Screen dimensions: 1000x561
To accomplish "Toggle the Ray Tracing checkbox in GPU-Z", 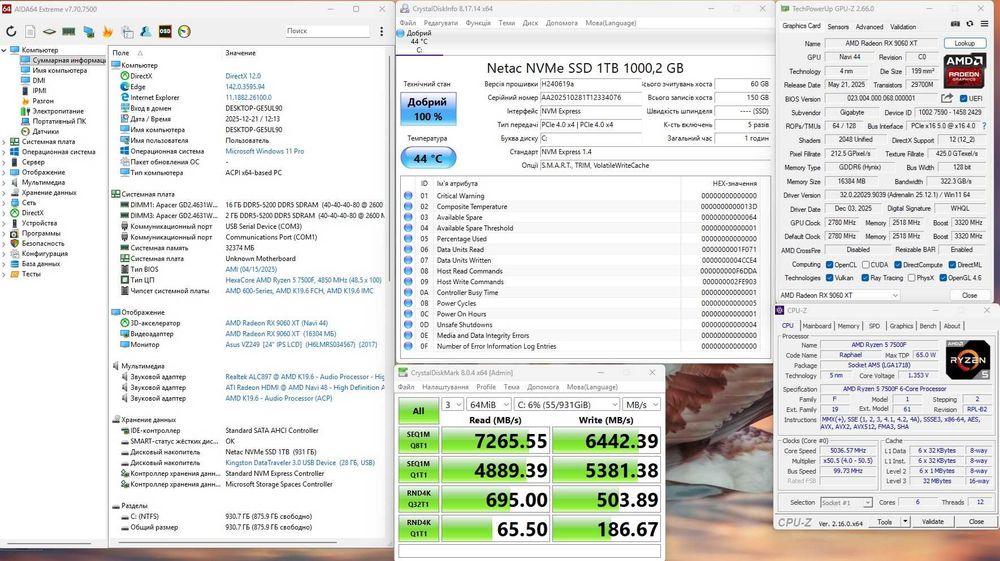I will 865,278.
